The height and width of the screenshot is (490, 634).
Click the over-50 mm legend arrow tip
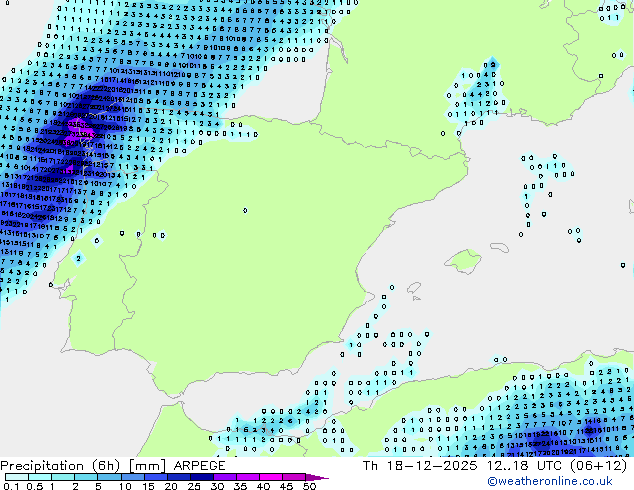pos(317,477)
